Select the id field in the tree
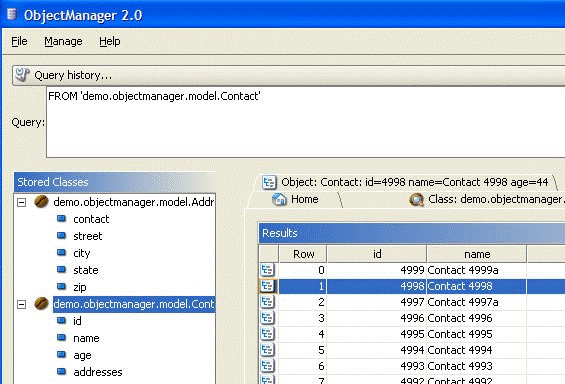 (77, 321)
